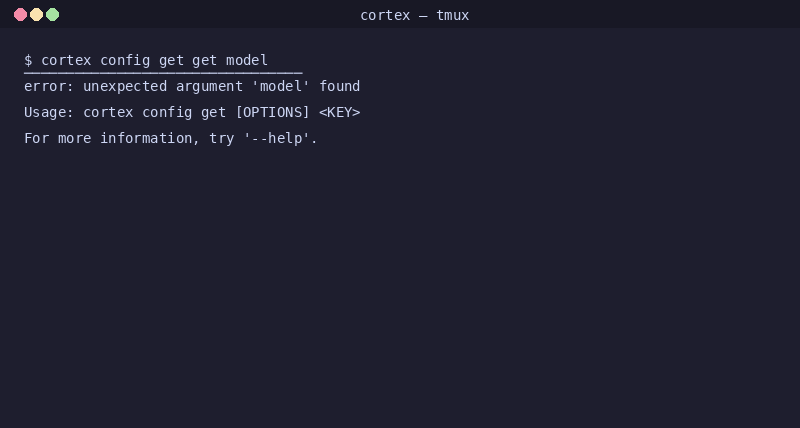800x428 pixels.
Task: Click the 'error:' label in output
Action: pos(49,86)
